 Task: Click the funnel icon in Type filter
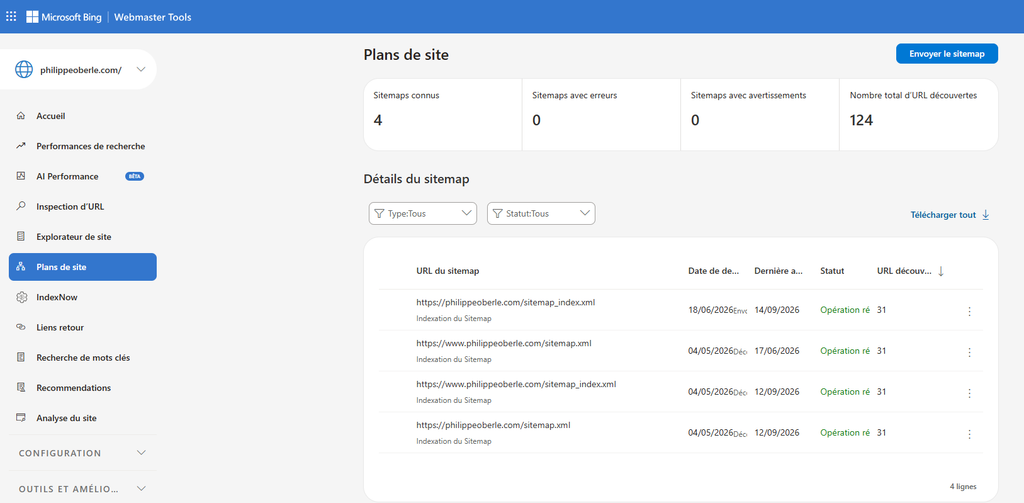(379, 214)
